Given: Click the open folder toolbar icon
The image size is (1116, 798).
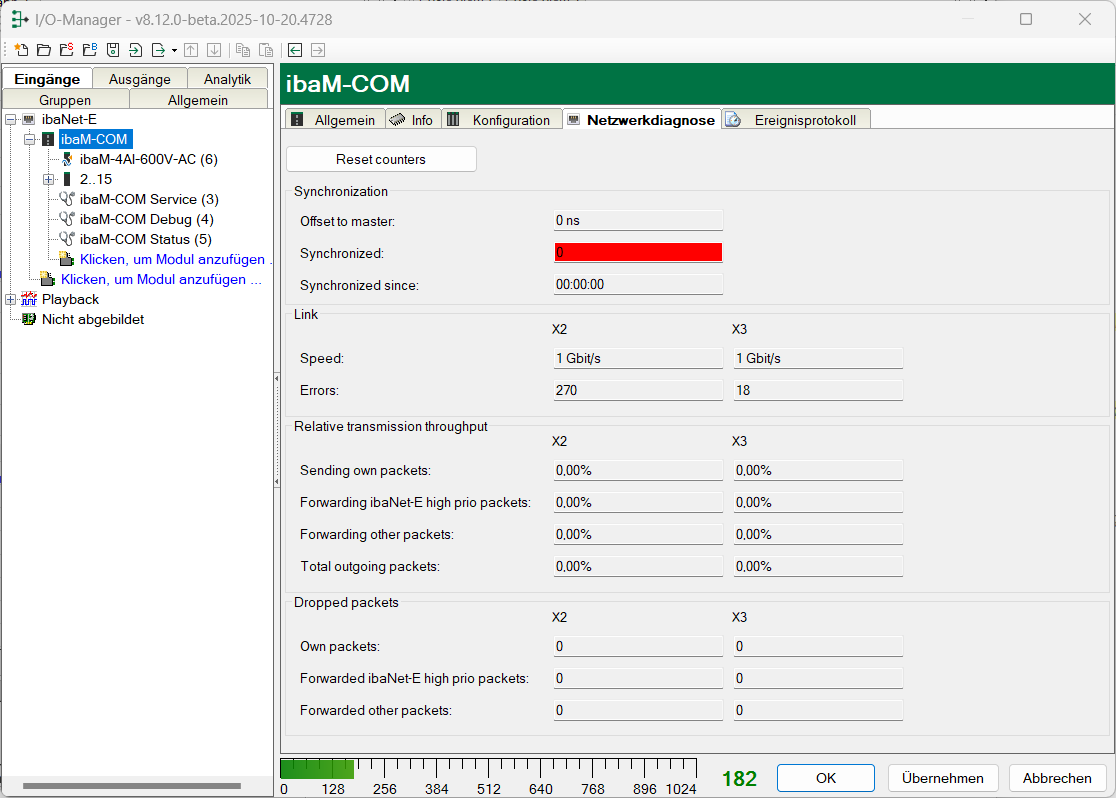Looking at the screenshot, I should pos(43,50).
